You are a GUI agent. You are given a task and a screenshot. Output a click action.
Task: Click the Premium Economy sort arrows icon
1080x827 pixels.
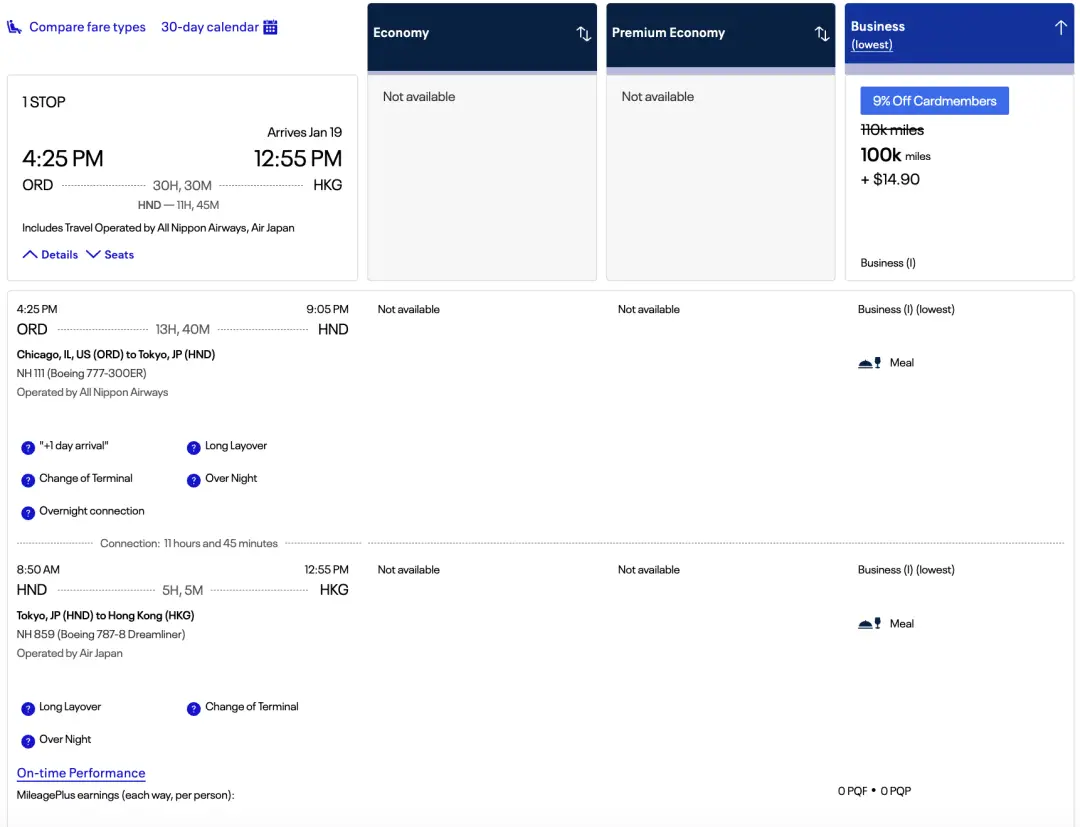coord(822,33)
